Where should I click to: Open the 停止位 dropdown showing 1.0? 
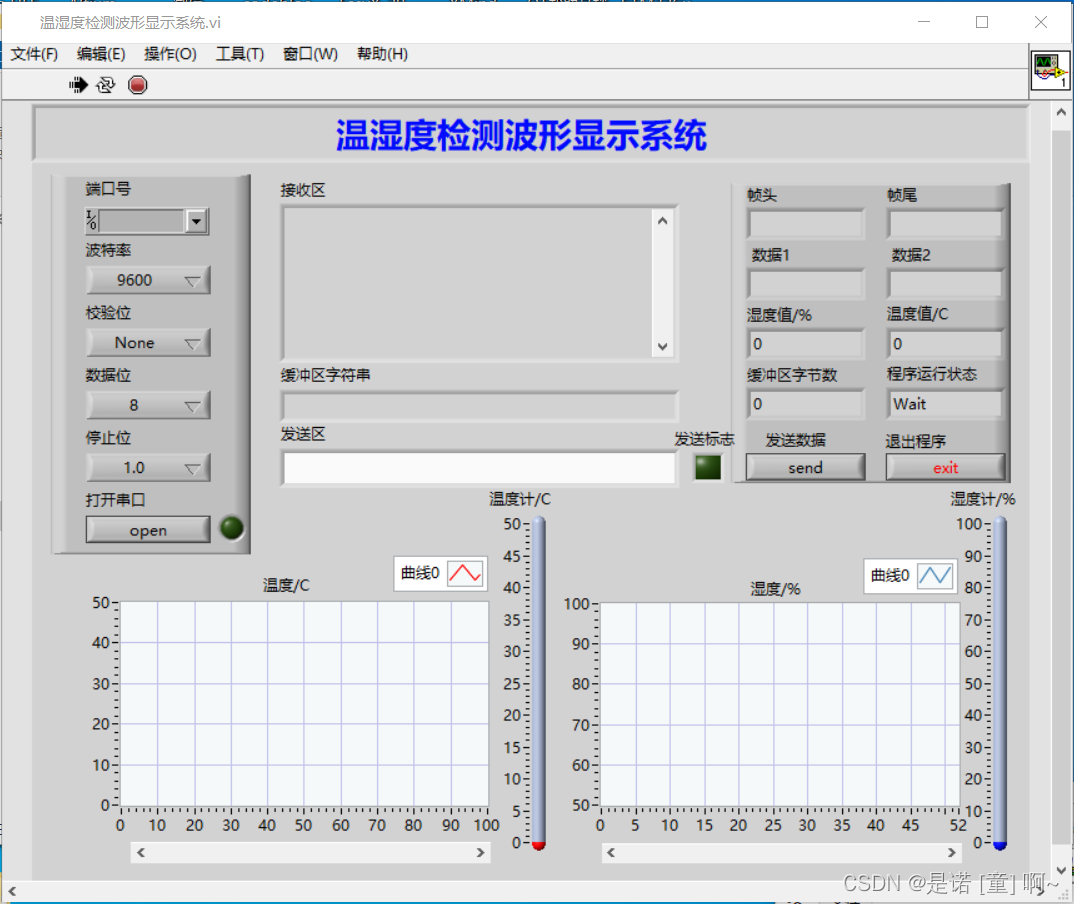coord(147,467)
